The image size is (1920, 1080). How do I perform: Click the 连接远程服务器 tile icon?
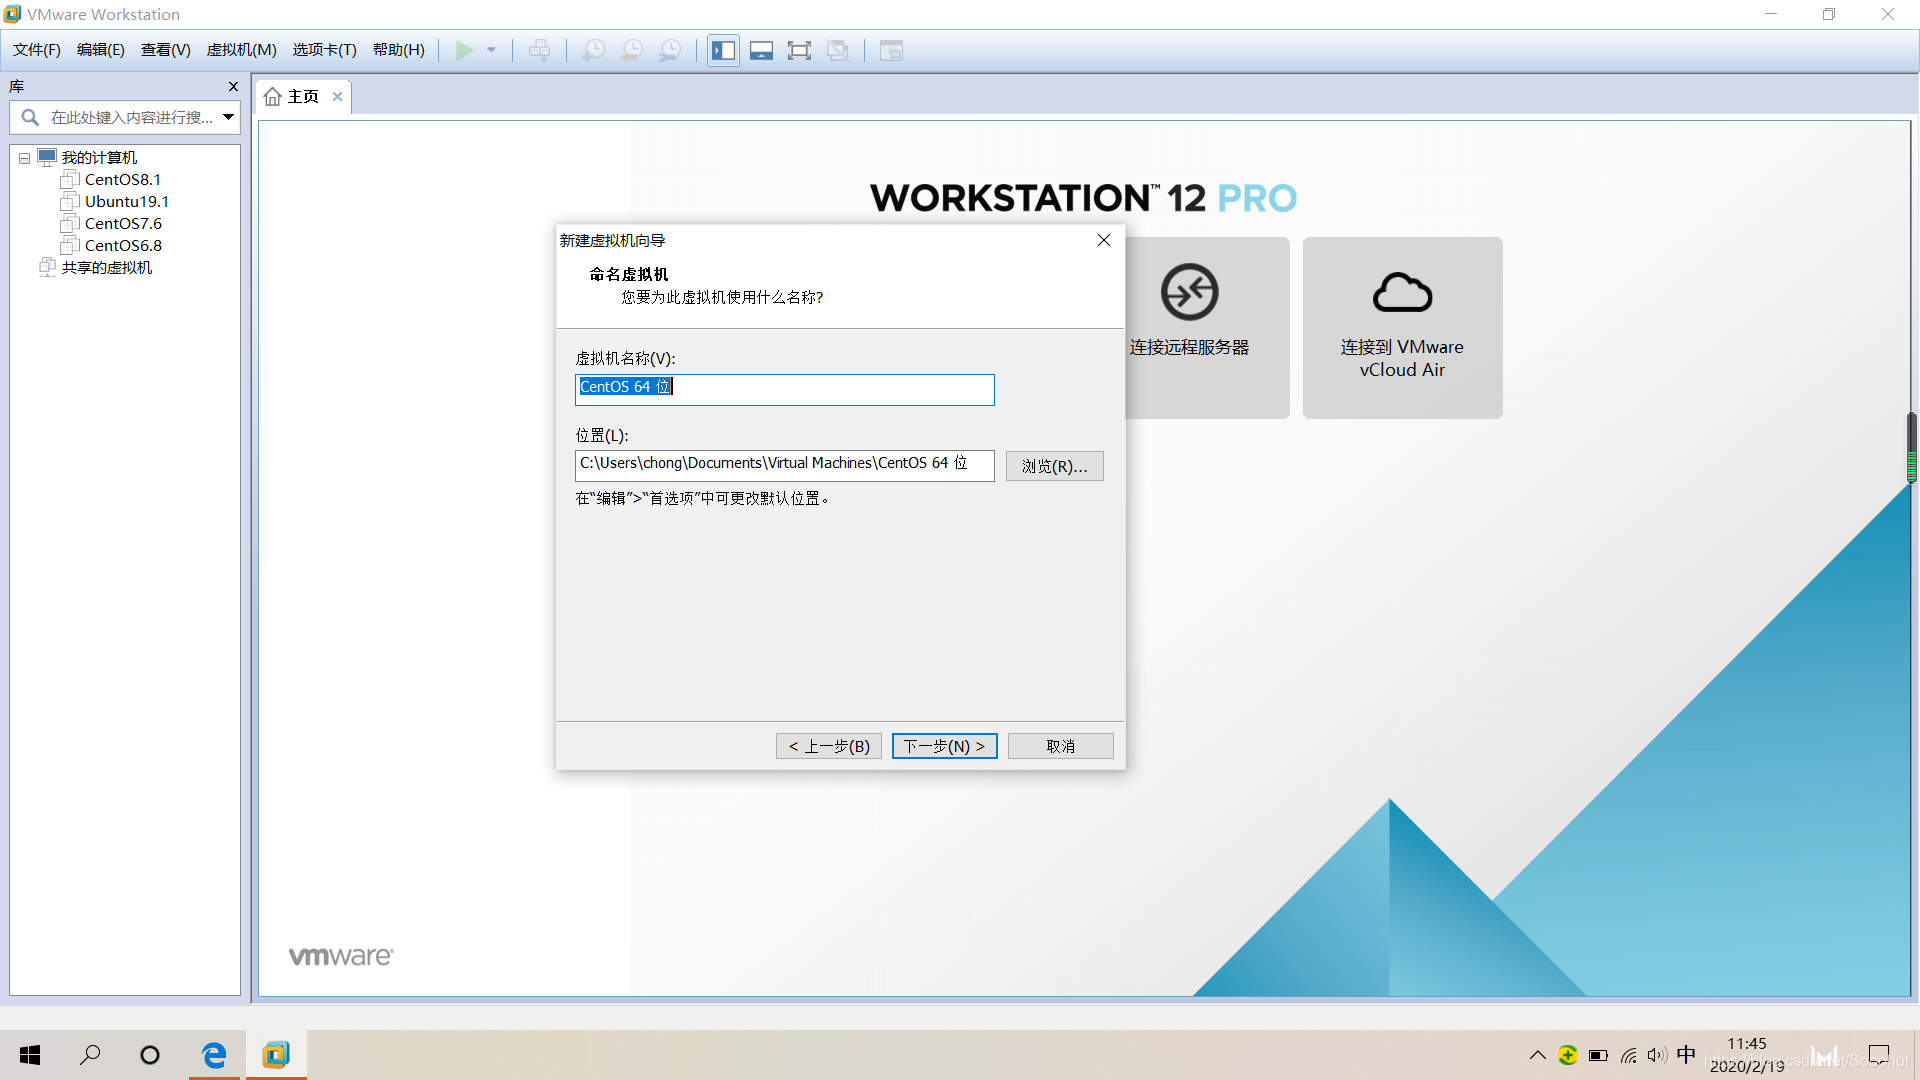(x=1189, y=292)
